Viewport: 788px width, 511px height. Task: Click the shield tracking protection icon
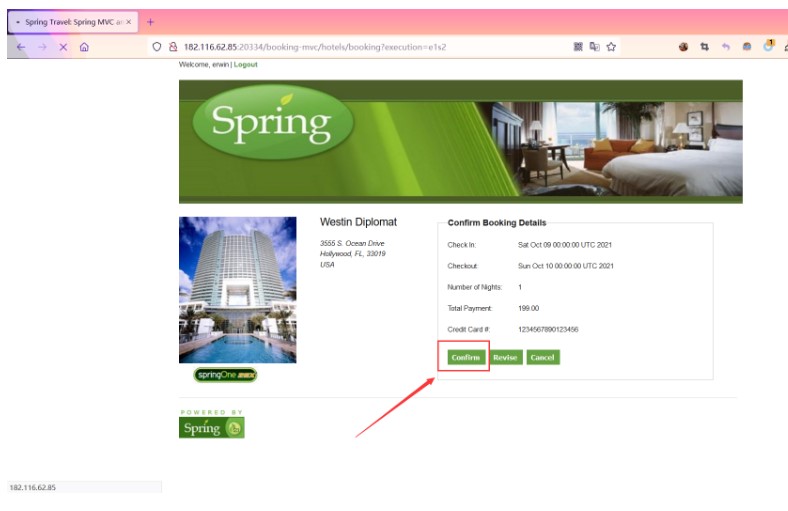tap(157, 47)
